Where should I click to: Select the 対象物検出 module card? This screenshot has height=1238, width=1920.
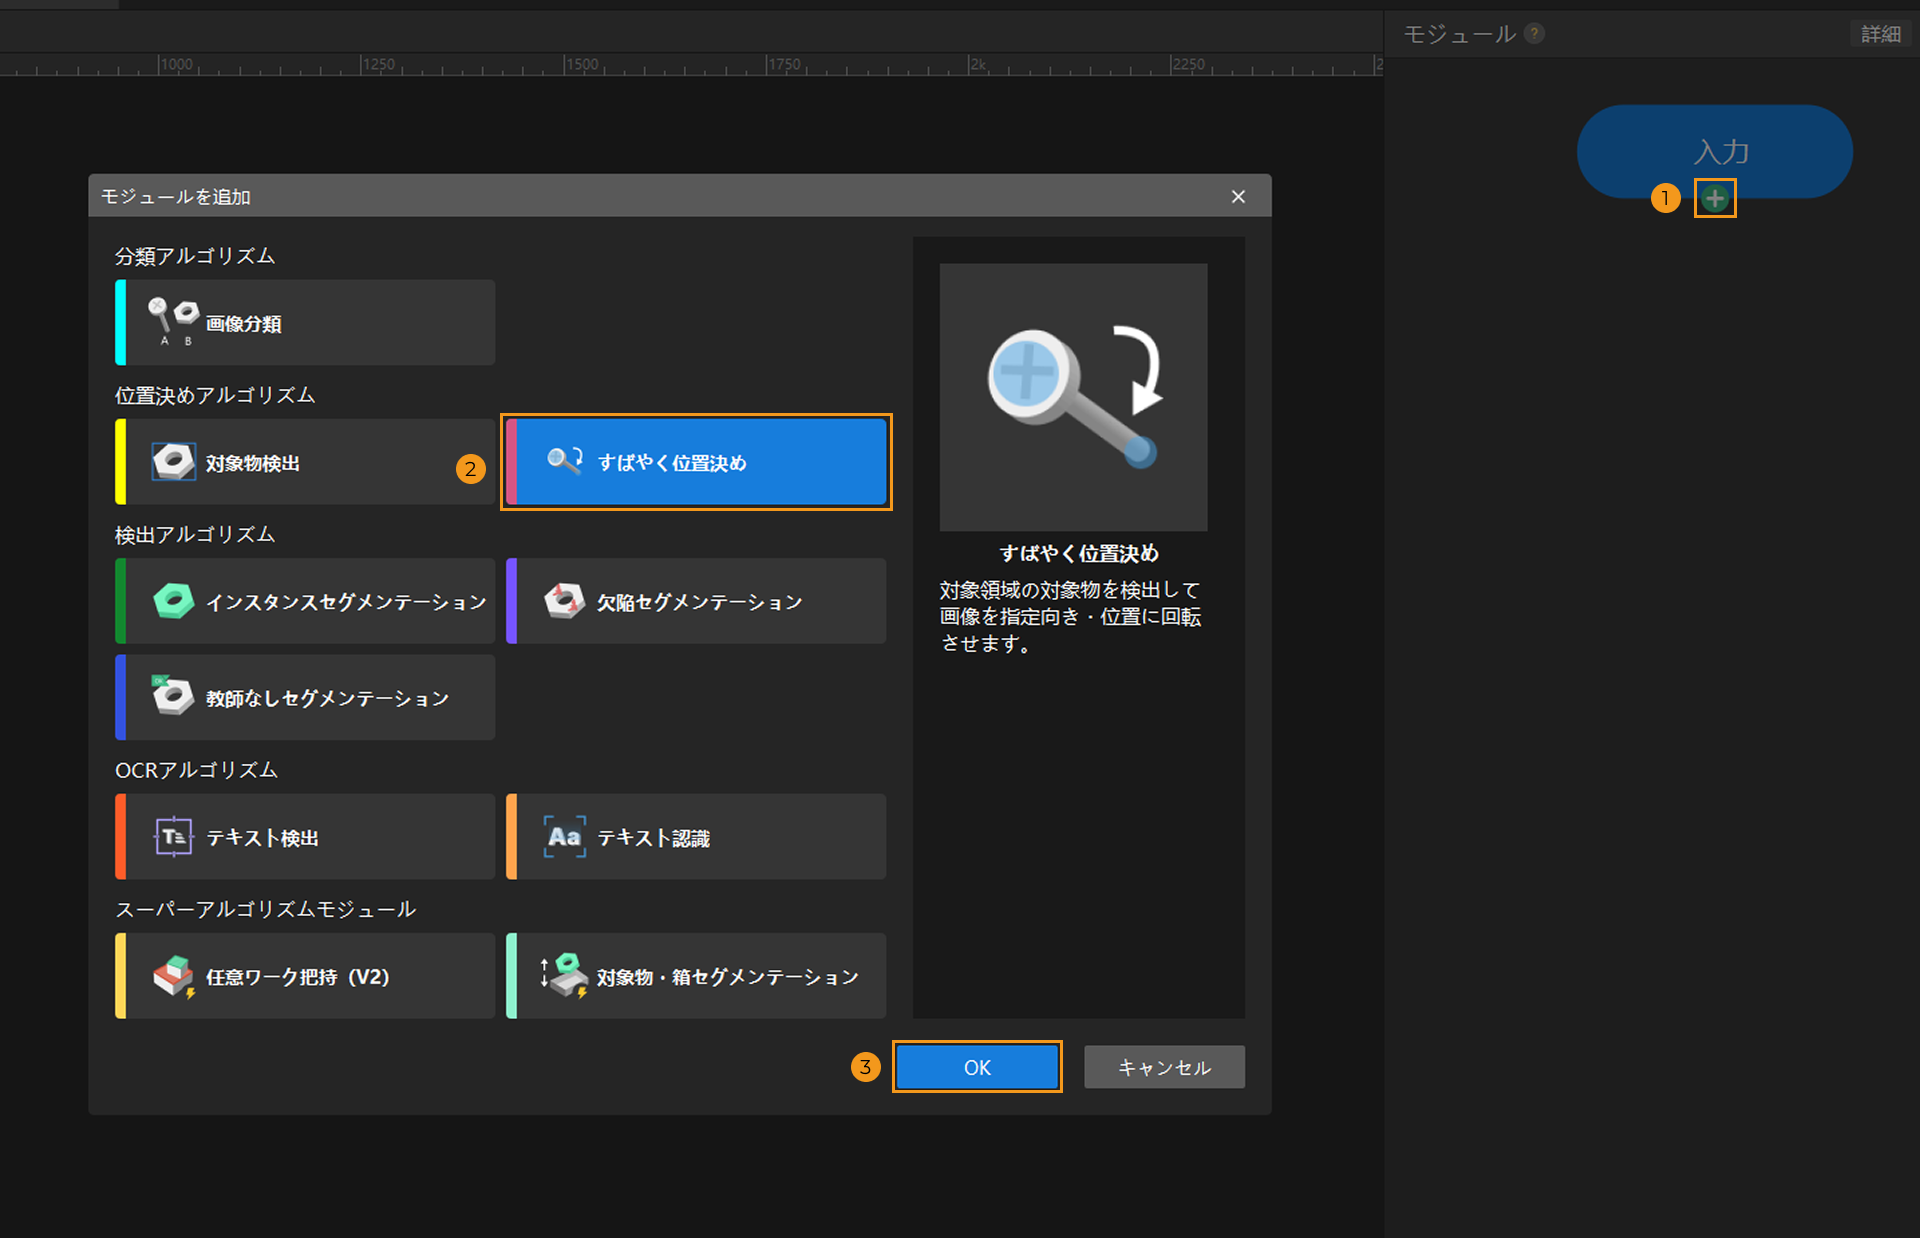pos(305,462)
